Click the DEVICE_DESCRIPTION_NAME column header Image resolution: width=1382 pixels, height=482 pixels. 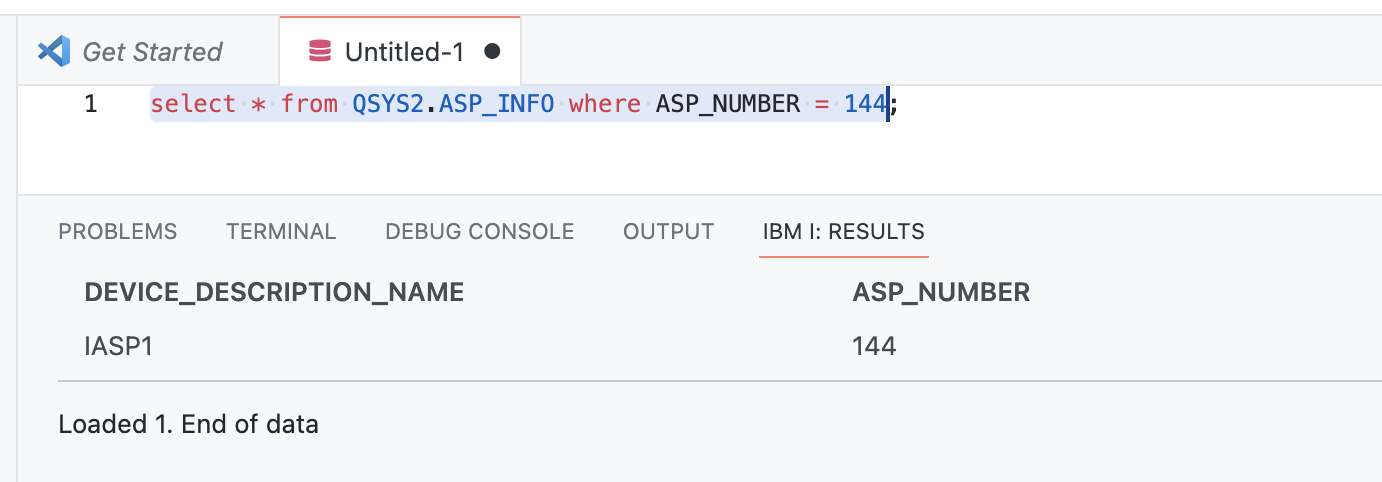click(274, 292)
